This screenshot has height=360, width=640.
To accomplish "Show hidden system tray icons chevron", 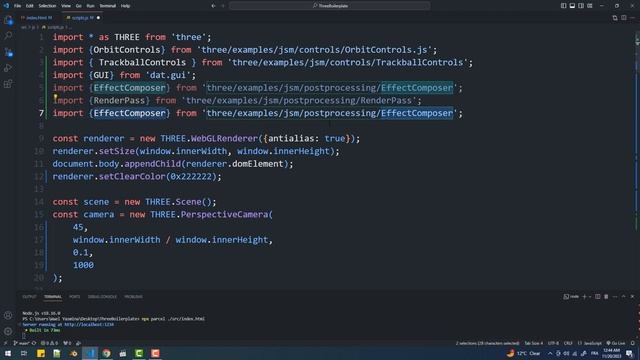I will (550, 353).
